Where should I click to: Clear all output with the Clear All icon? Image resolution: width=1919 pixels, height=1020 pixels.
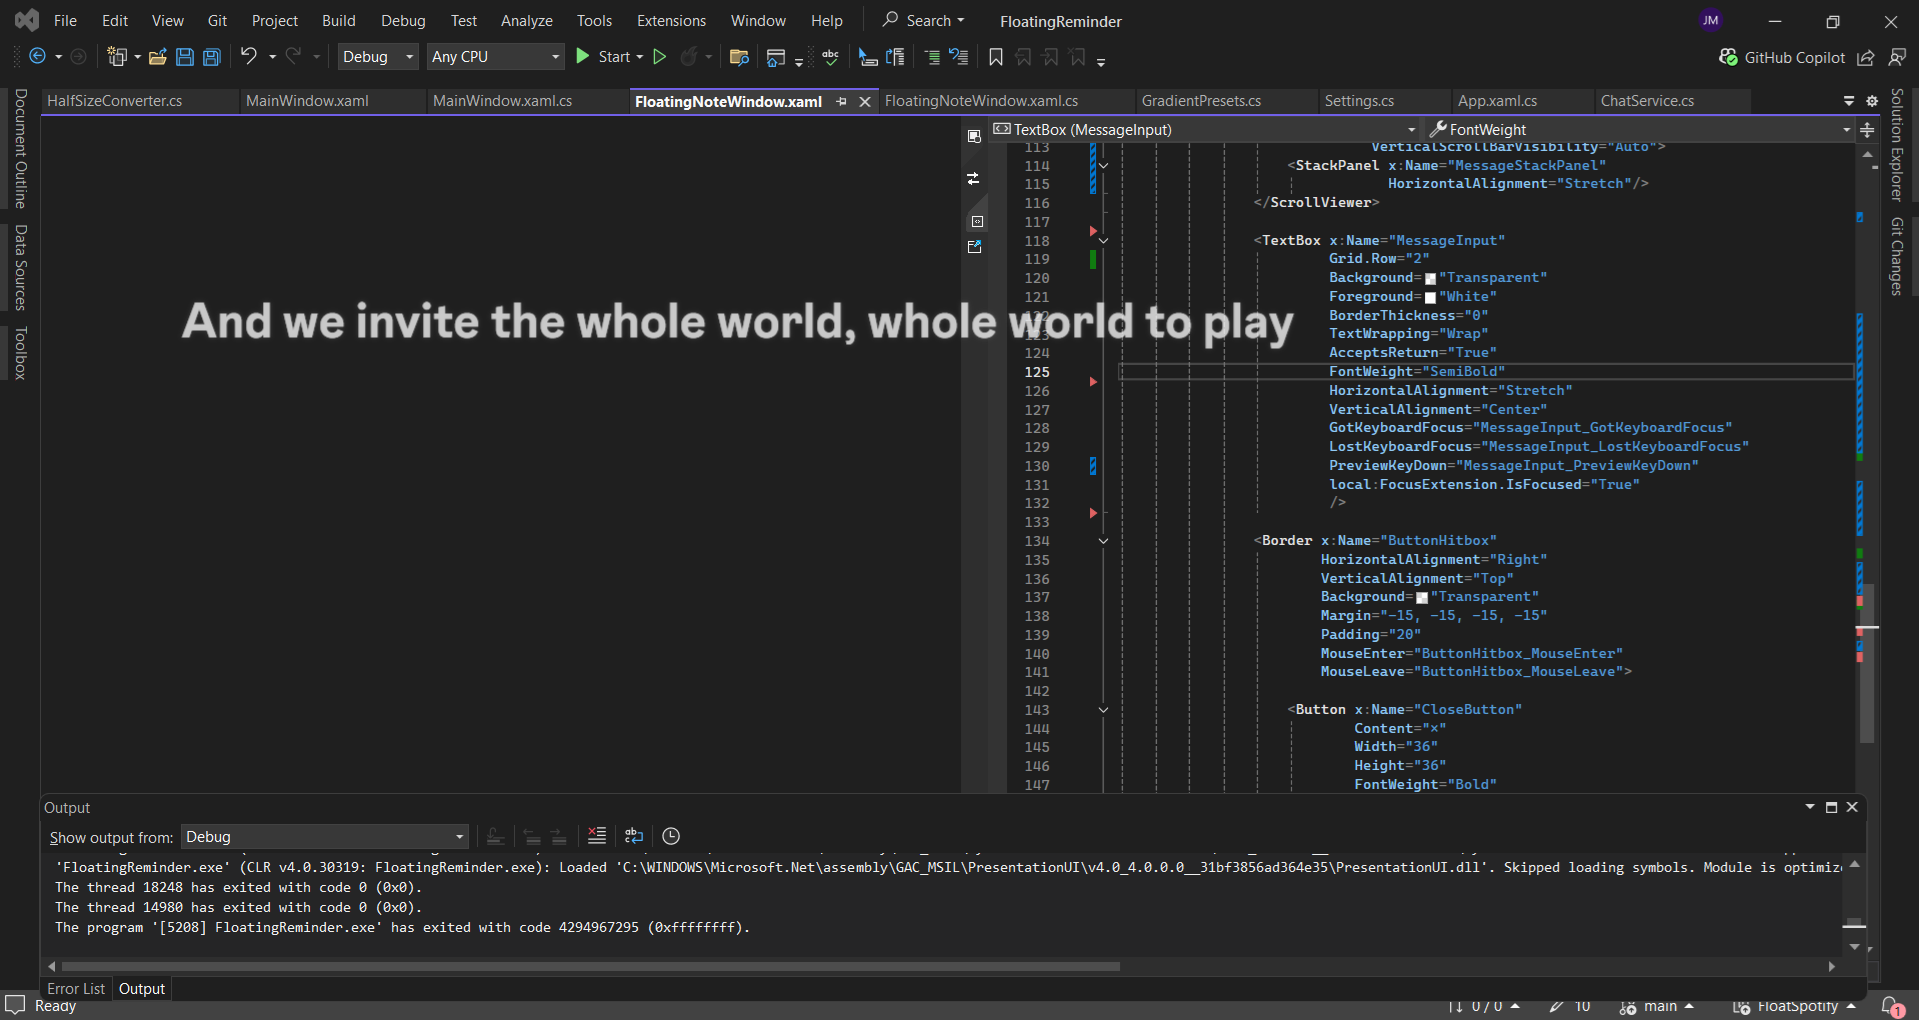tap(597, 836)
